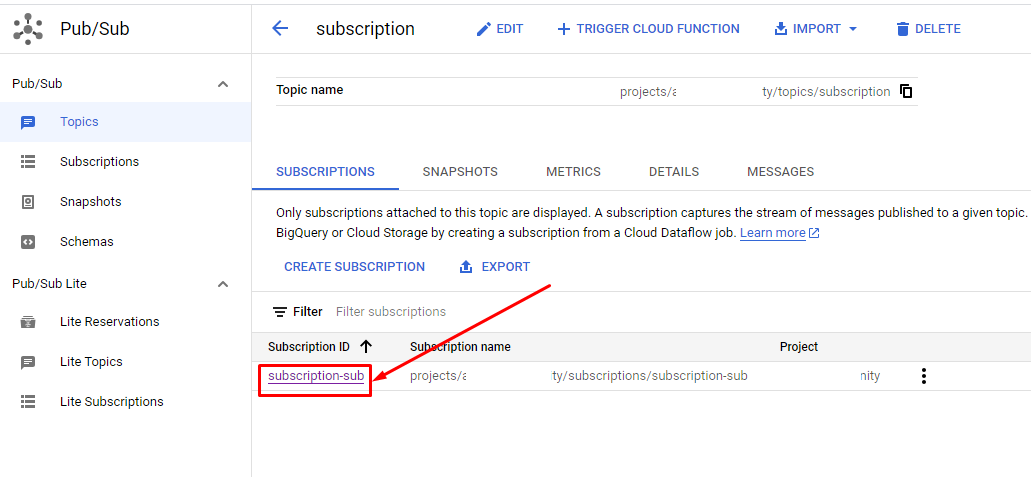Open the subscription-sub link
Image resolution: width=1031 pixels, height=477 pixels.
point(316,376)
